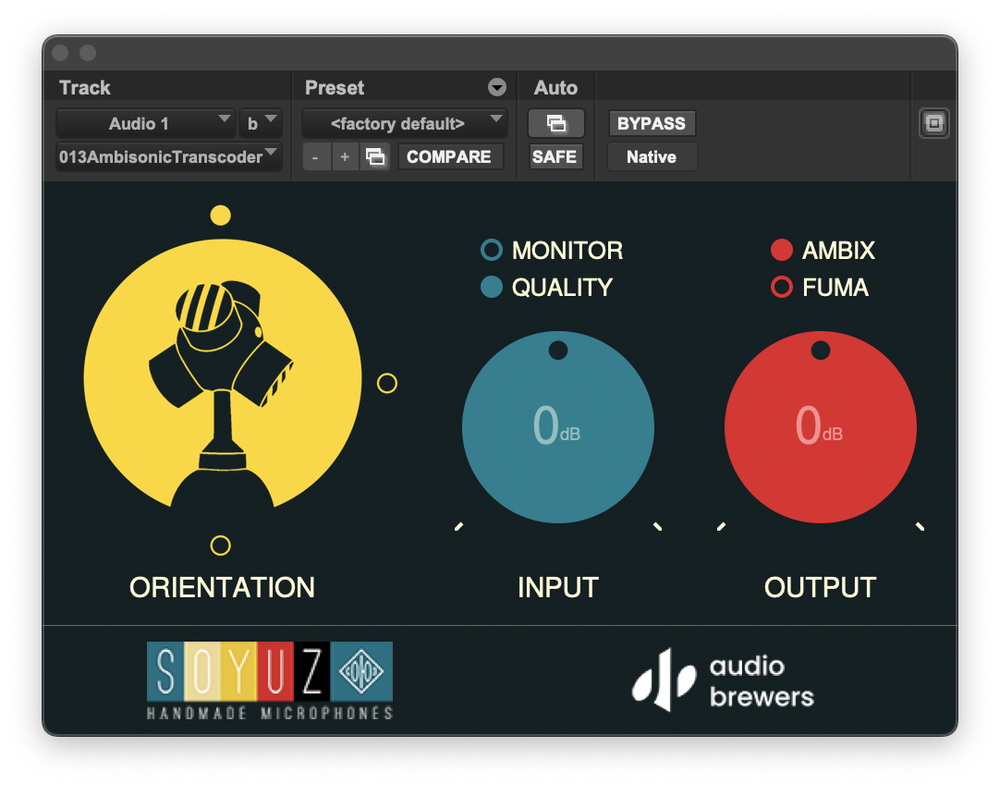Open the automation enable window icon
The height and width of the screenshot is (786, 1000).
(556, 123)
